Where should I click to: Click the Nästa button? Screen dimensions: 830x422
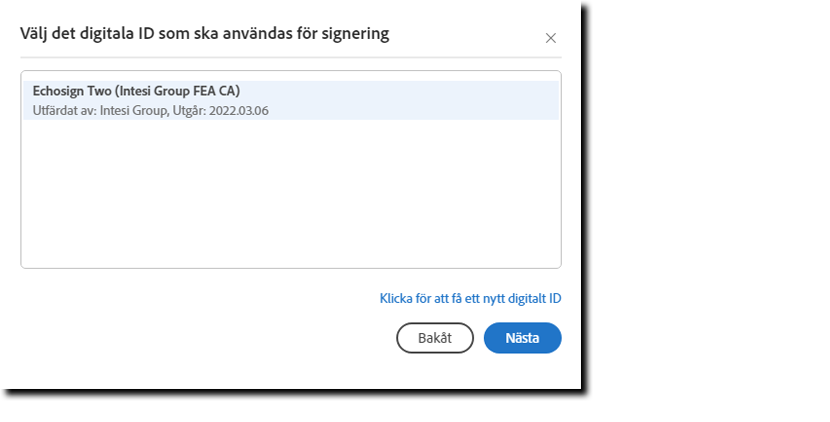pos(522,338)
